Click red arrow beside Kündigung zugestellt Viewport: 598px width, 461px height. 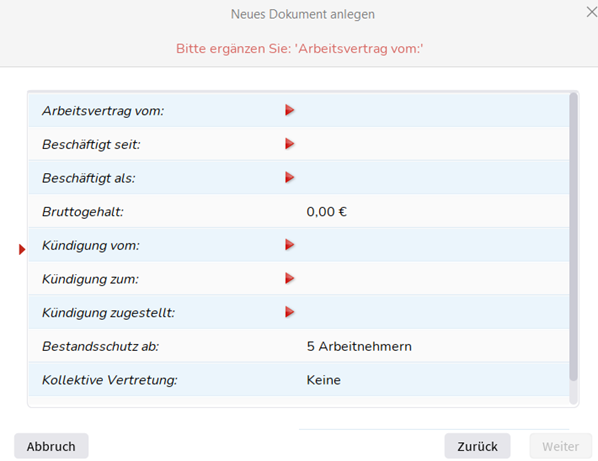289,312
